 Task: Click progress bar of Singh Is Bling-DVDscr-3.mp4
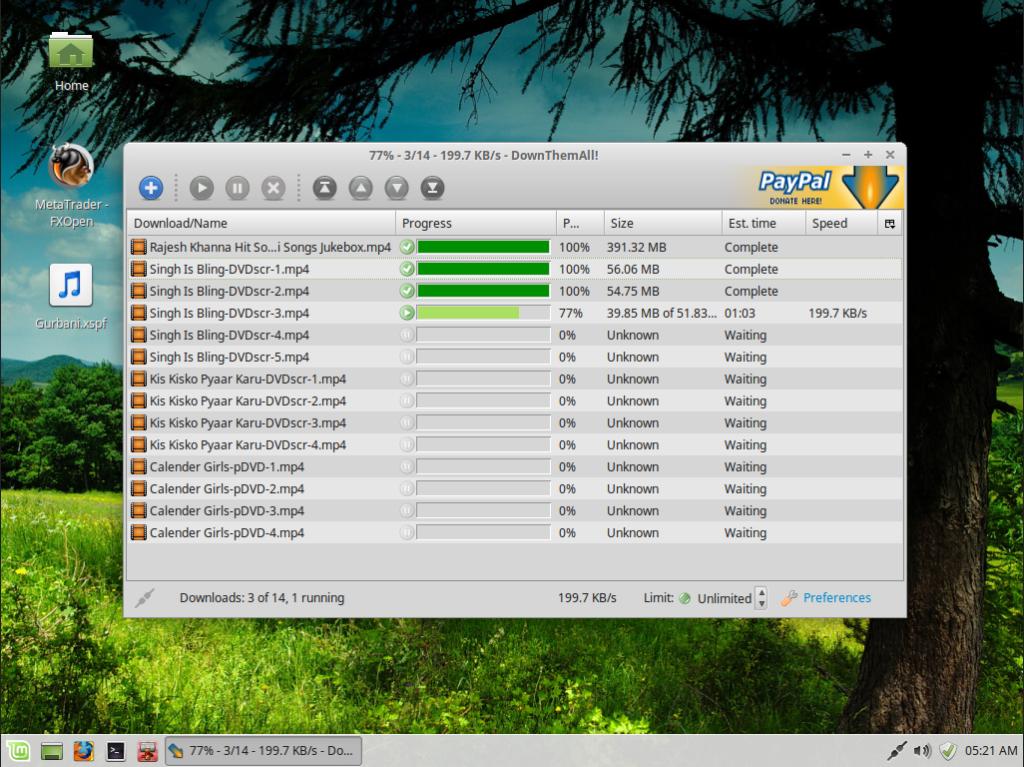click(x=483, y=313)
